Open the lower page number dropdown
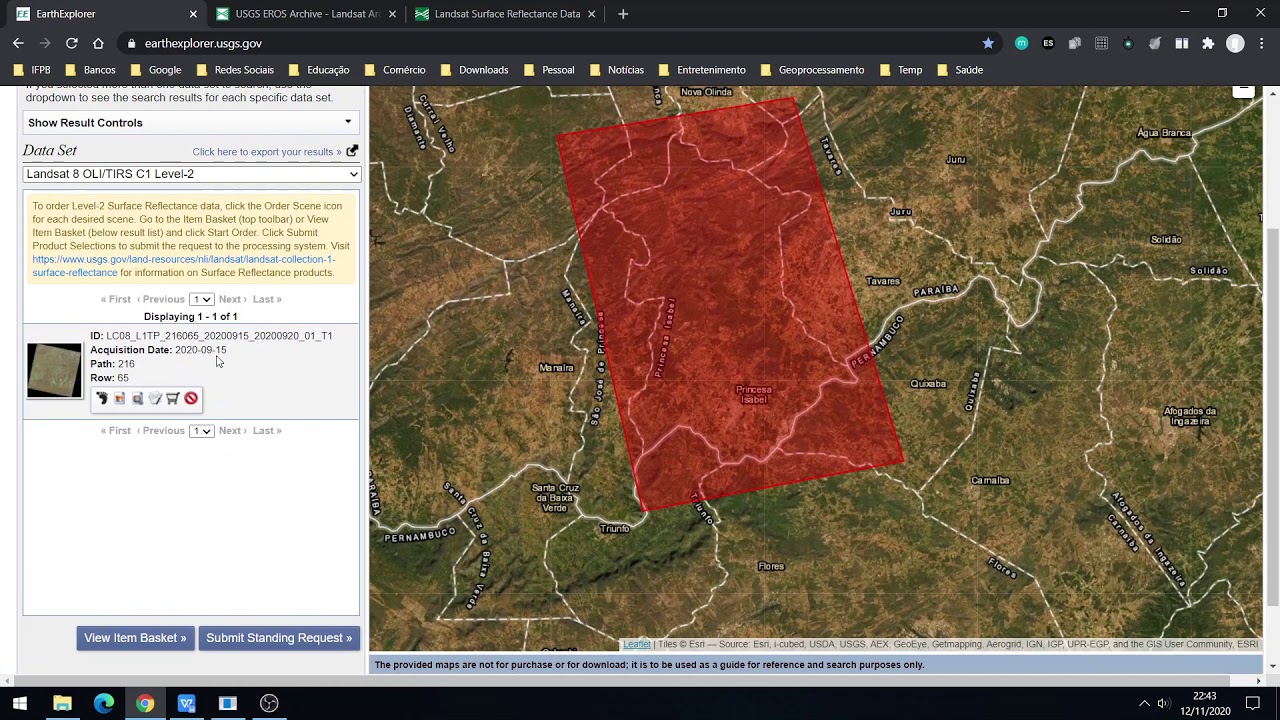1280x720 pixels. point(201,431)
